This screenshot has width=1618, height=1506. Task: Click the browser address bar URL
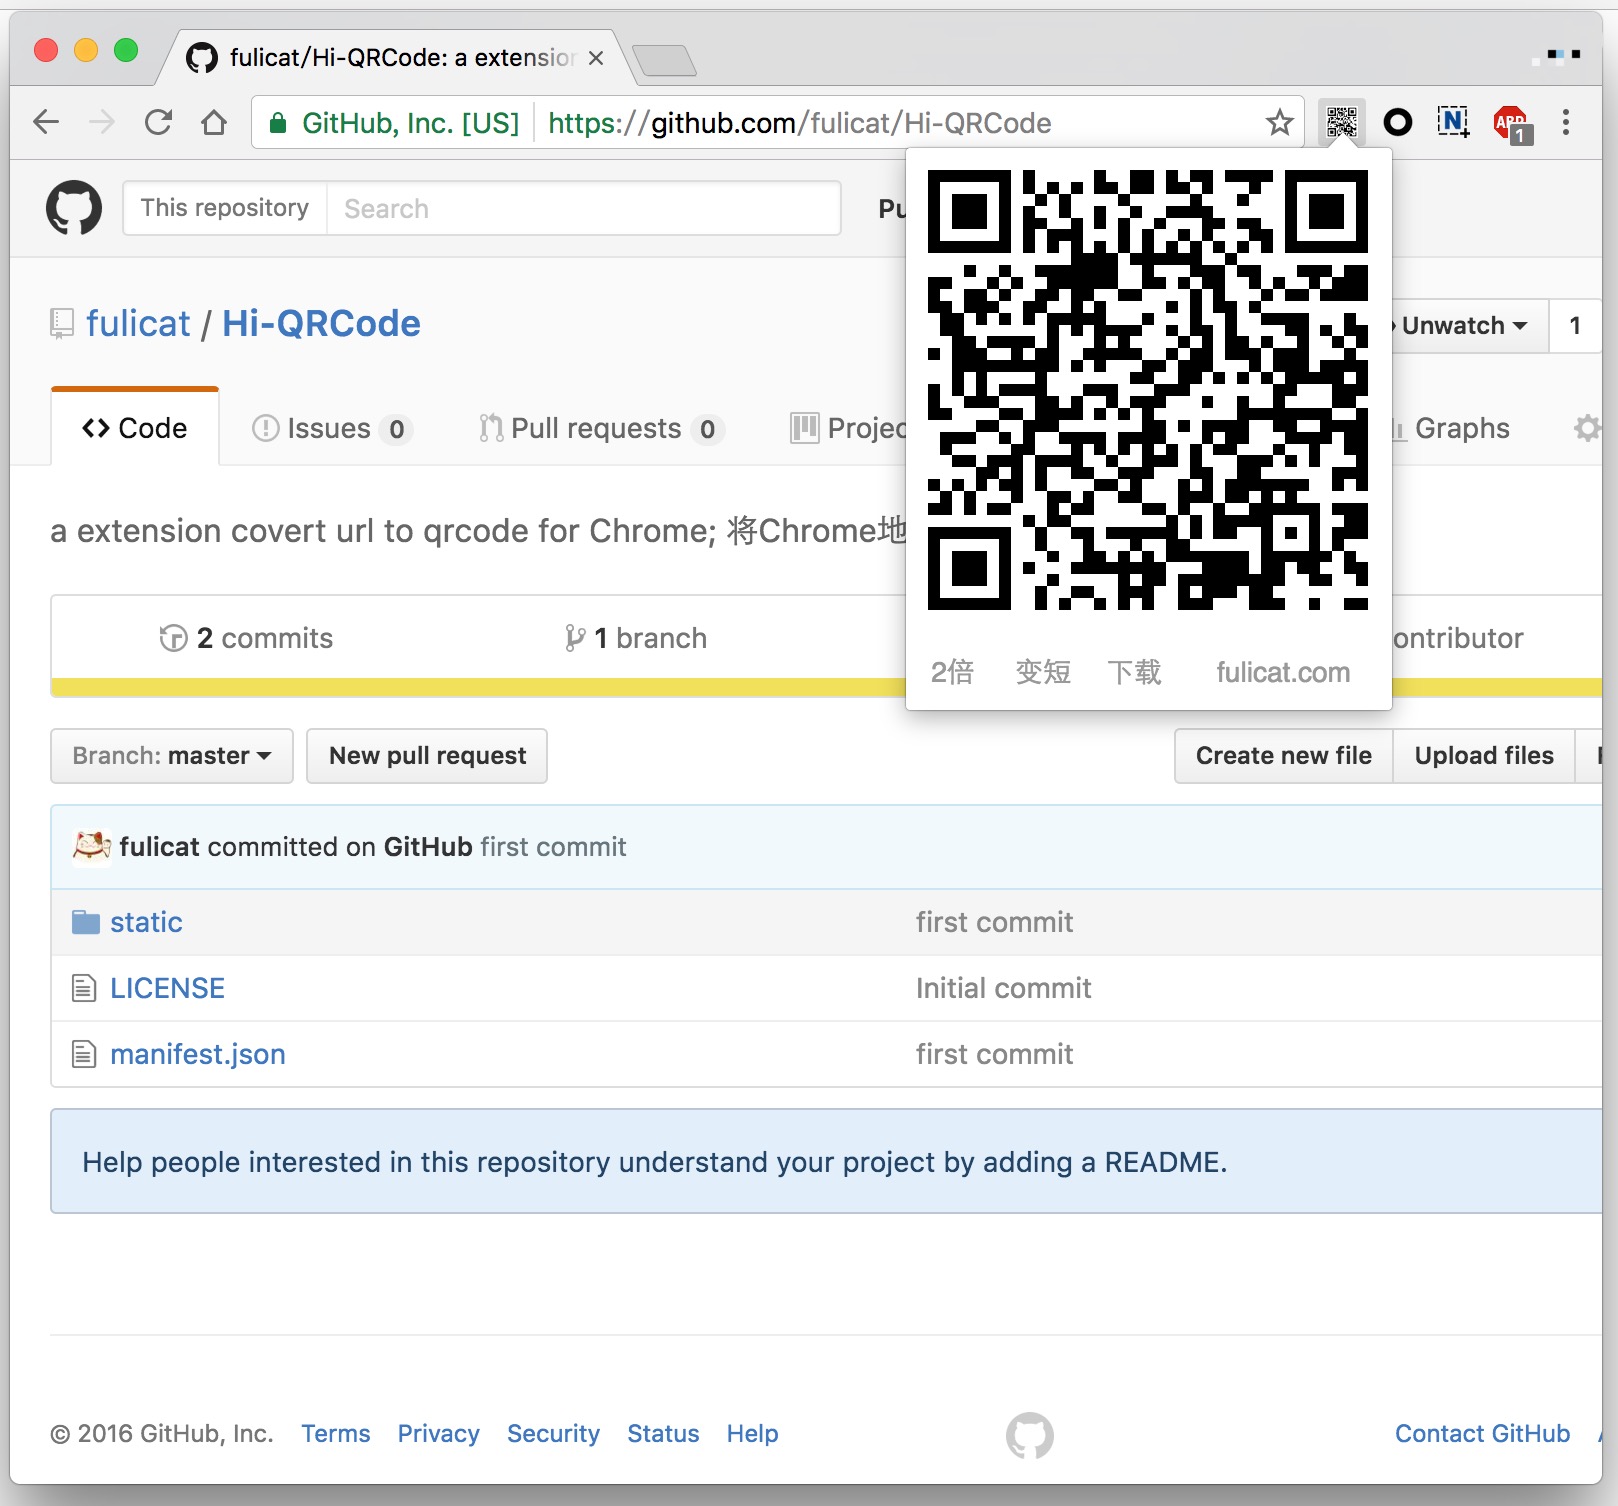800,123
